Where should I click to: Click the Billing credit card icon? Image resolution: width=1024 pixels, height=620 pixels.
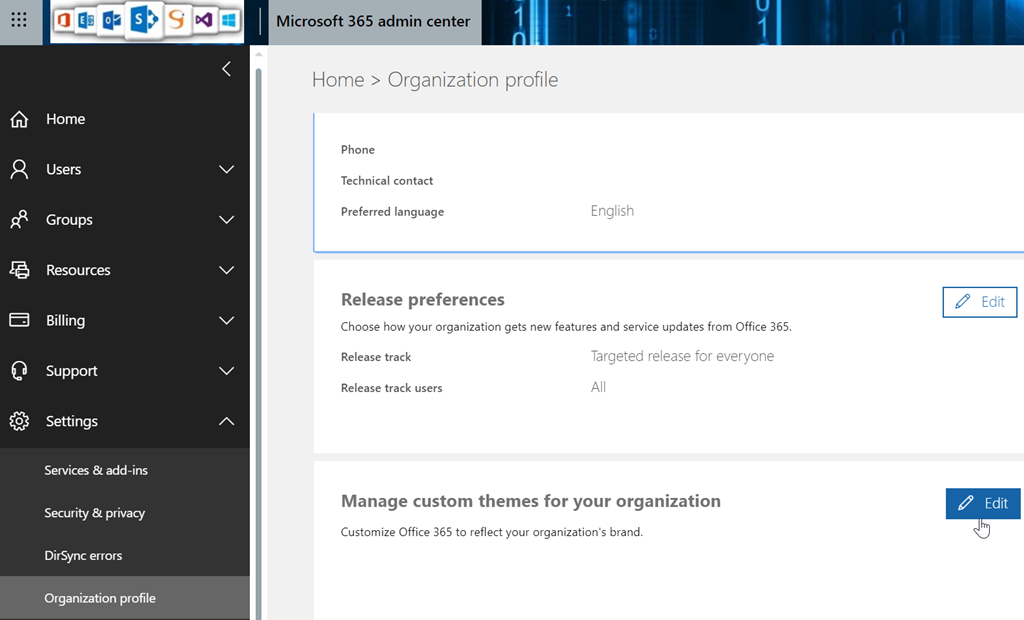(x=19, y=320)
